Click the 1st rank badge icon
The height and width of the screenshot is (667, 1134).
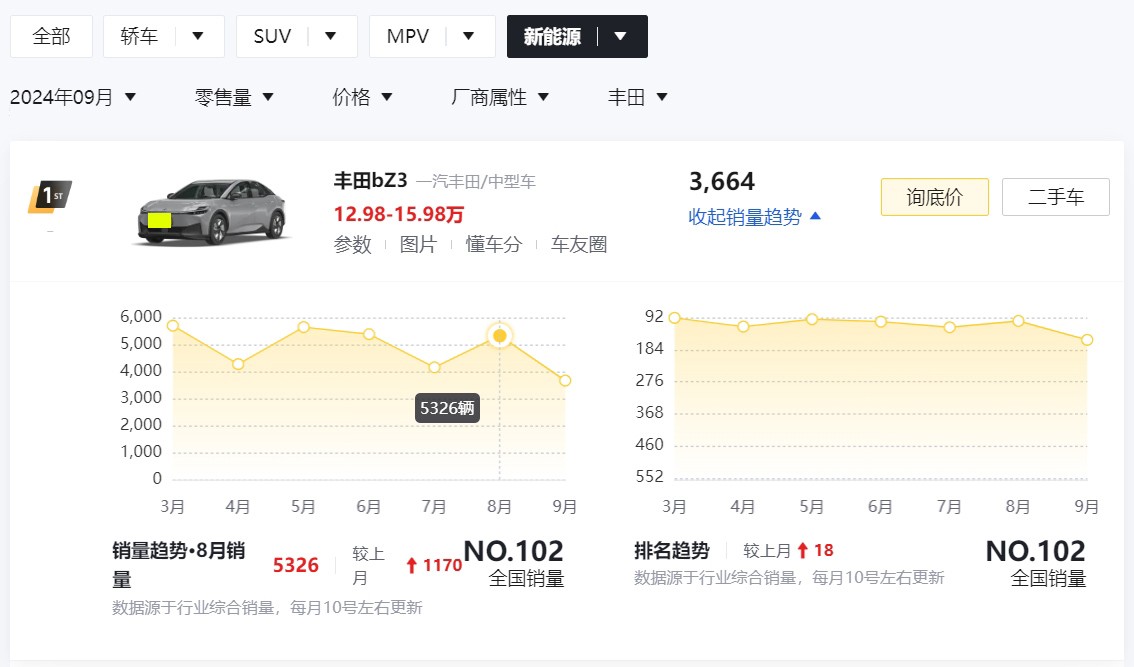(x=50, y=197)
